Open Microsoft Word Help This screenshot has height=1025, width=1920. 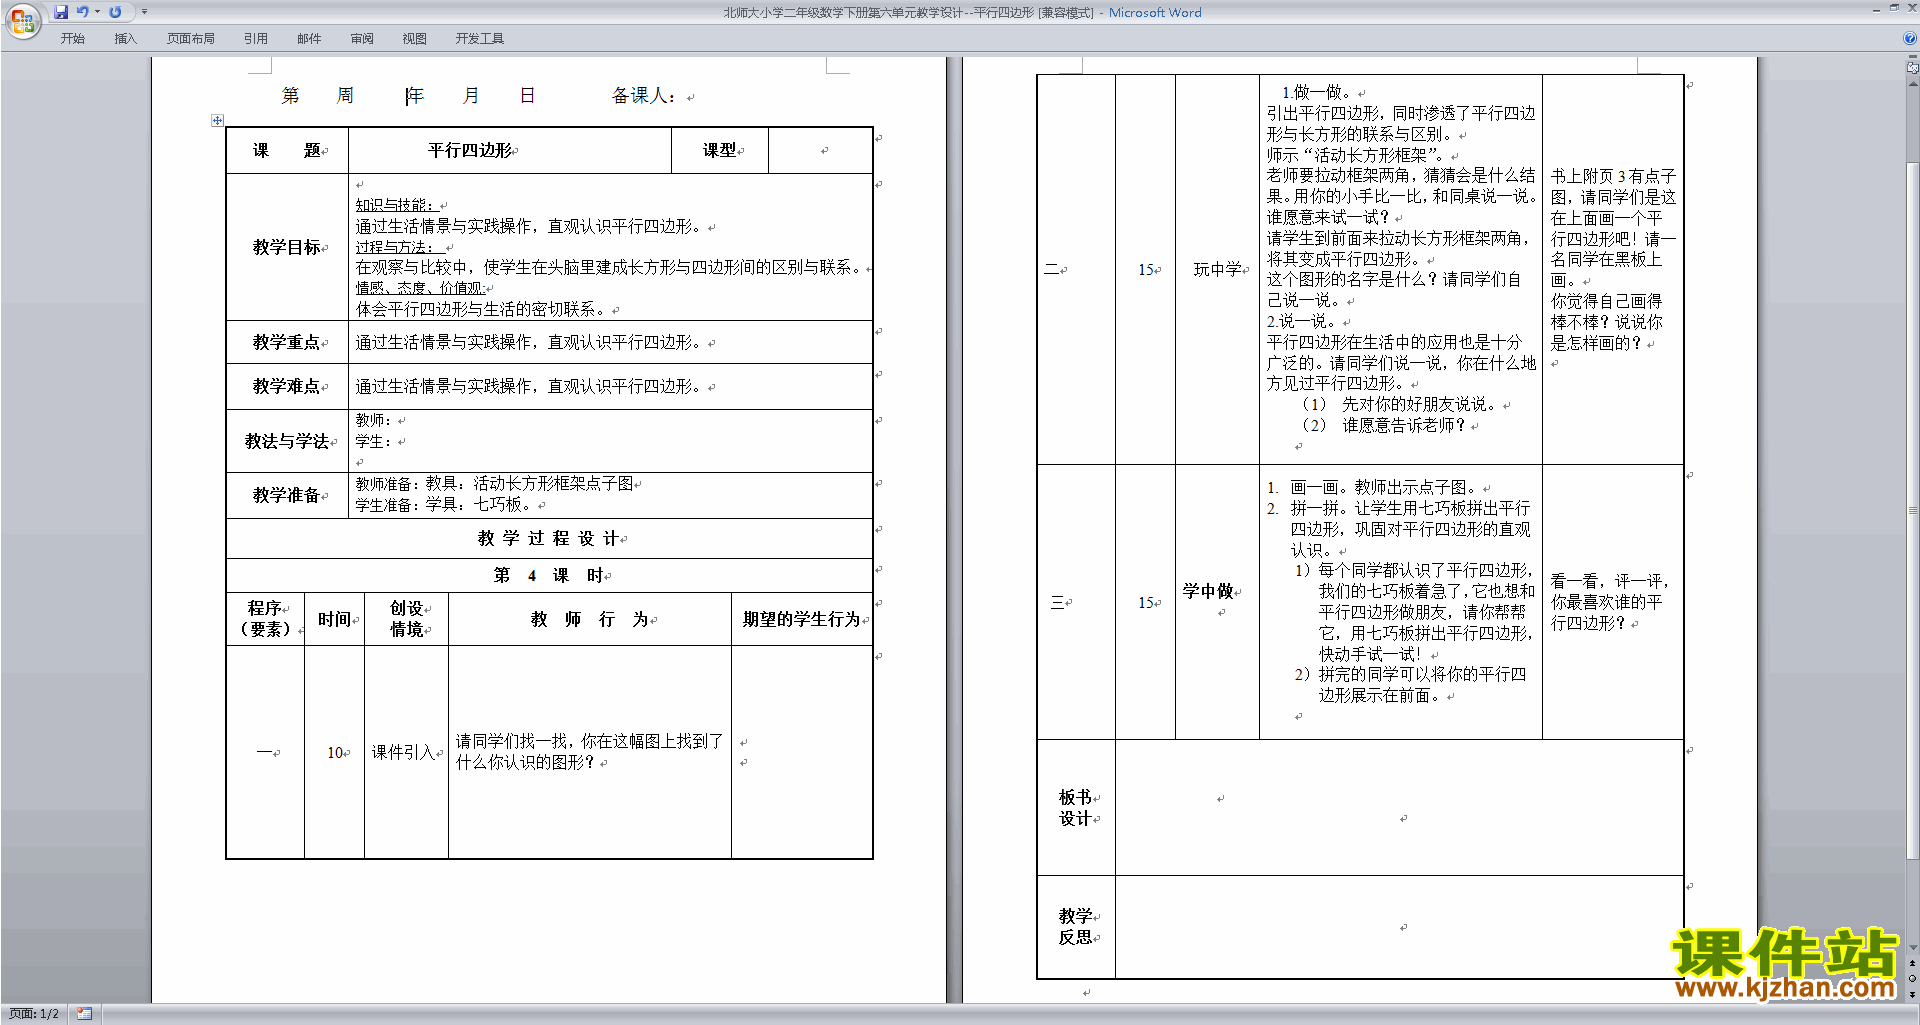point(1909,39)
